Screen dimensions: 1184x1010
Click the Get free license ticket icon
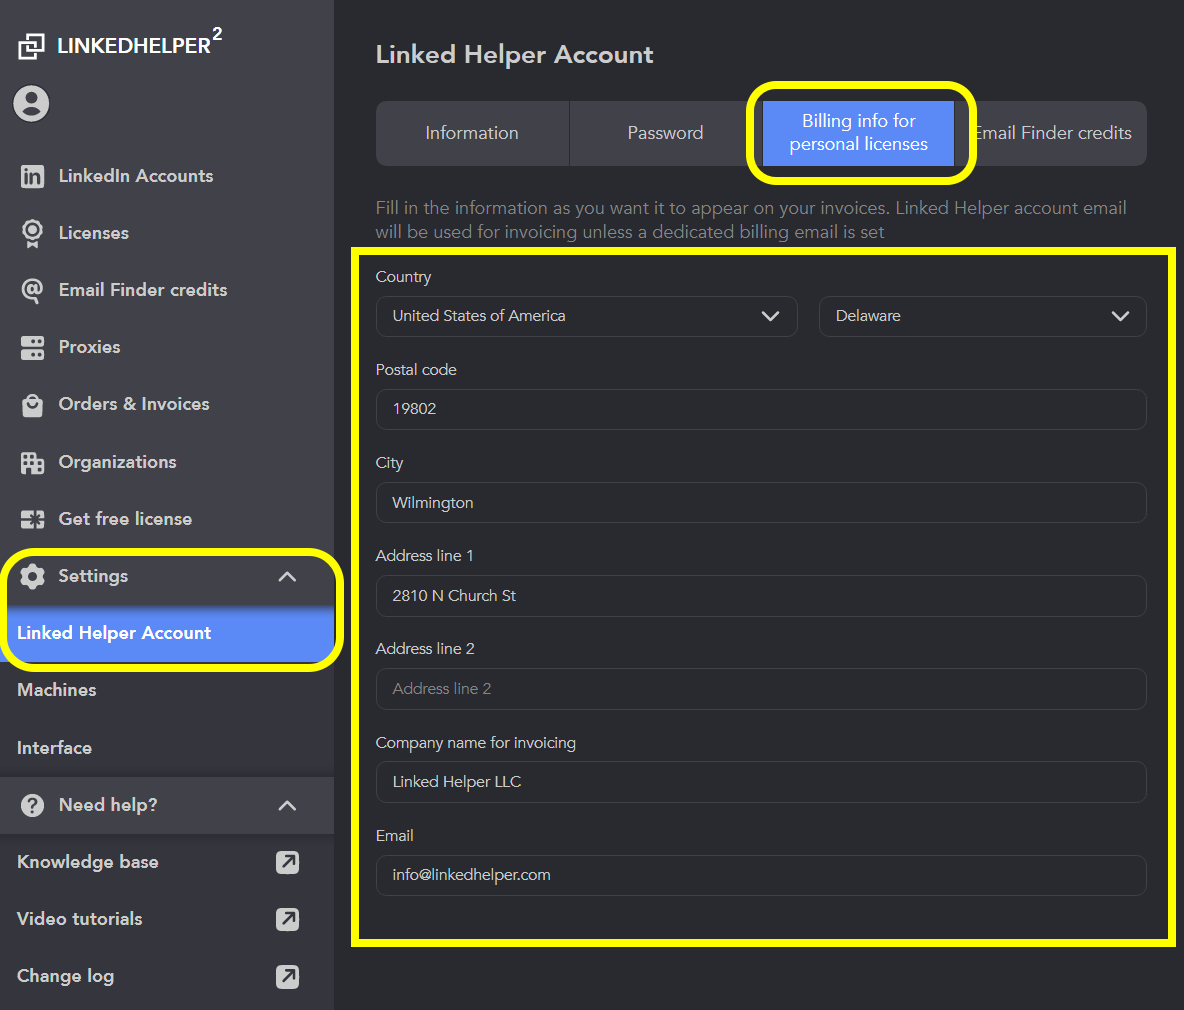click(32, 519)
